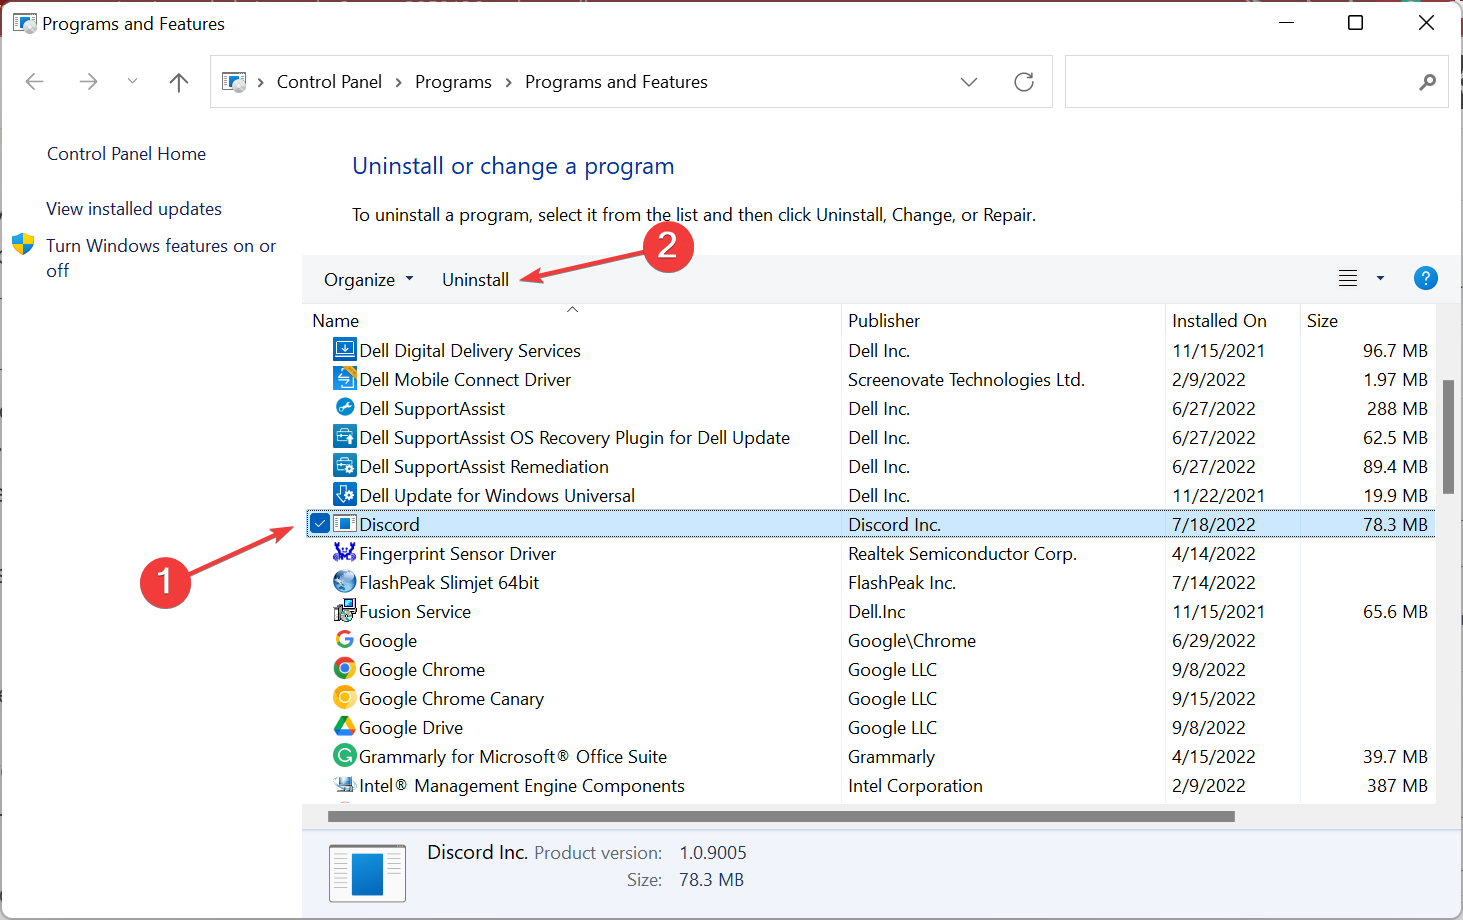Click the horizontal scrollbar thumb
This screenshot has width=1463, height=920.
(x=781, y=816)
